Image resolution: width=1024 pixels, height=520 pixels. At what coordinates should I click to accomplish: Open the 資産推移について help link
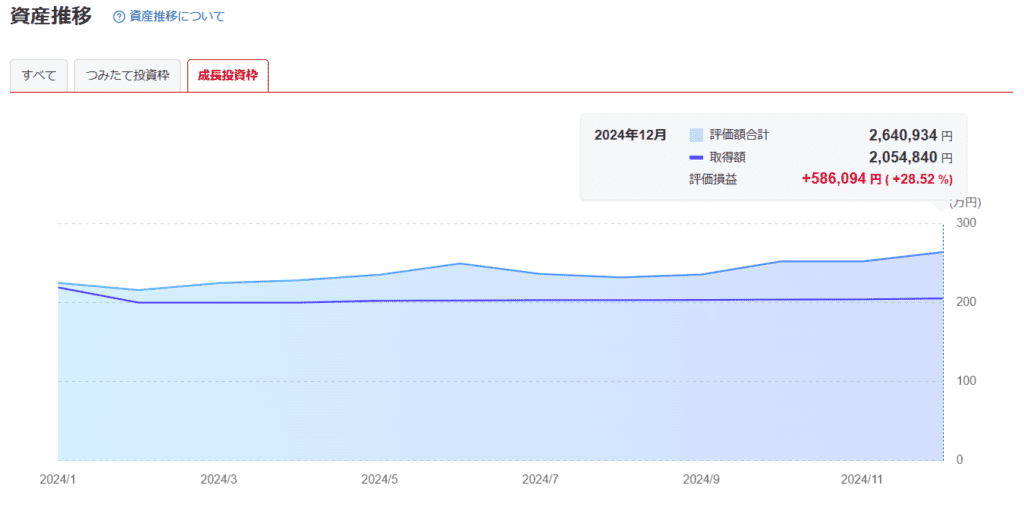coord(176,16)
